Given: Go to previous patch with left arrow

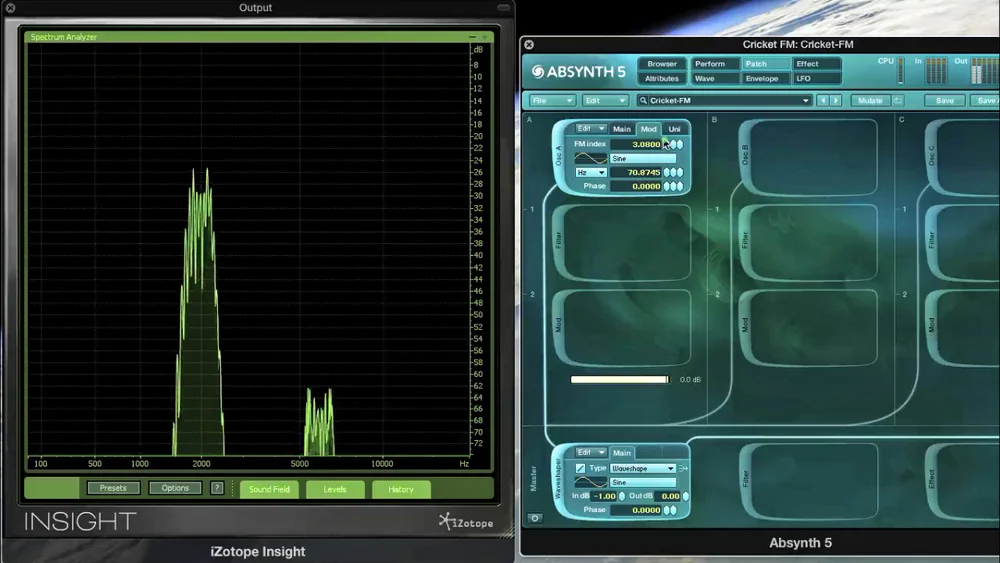Looking at the screenshot, I should click(x=823, y=101).
